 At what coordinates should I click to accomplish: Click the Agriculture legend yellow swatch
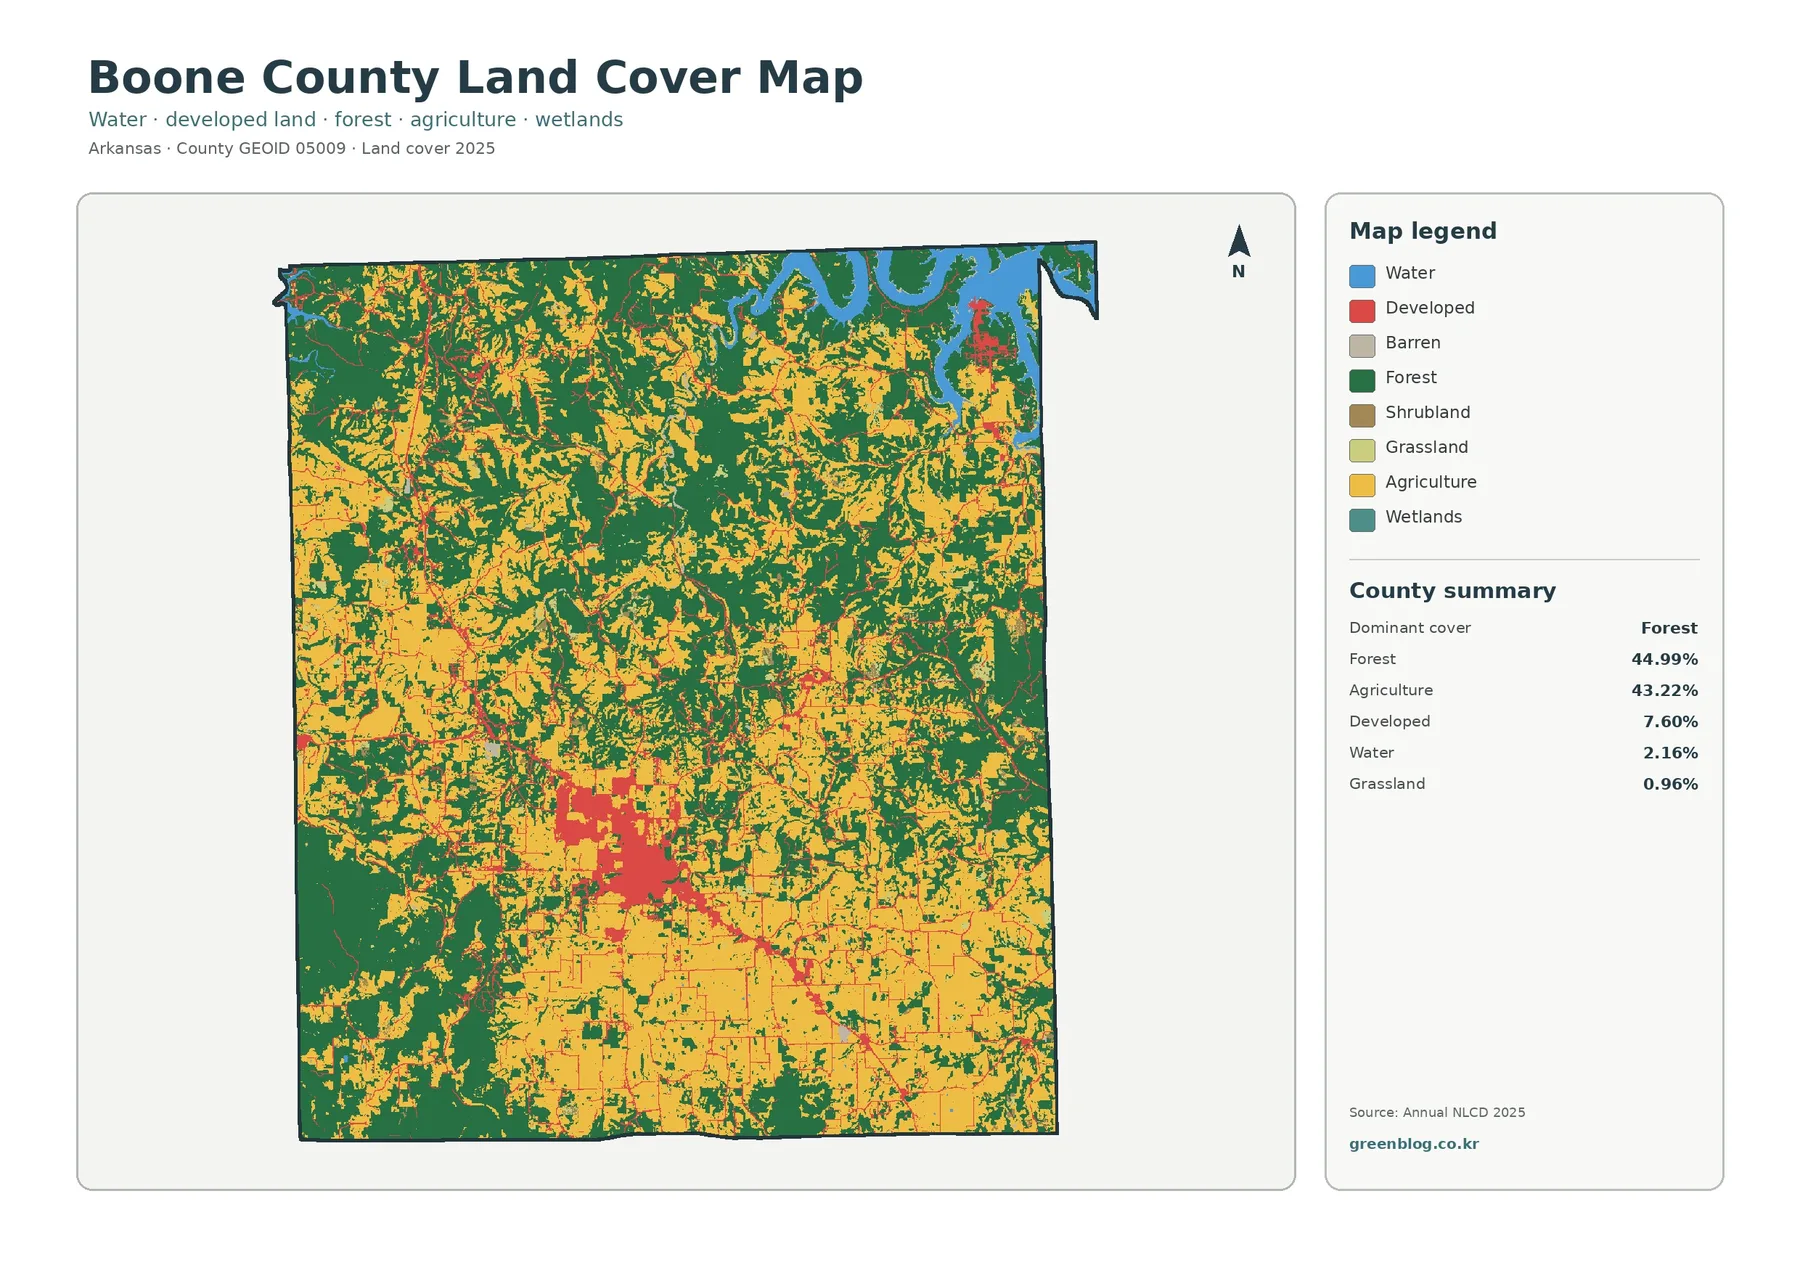(1362, 485)
